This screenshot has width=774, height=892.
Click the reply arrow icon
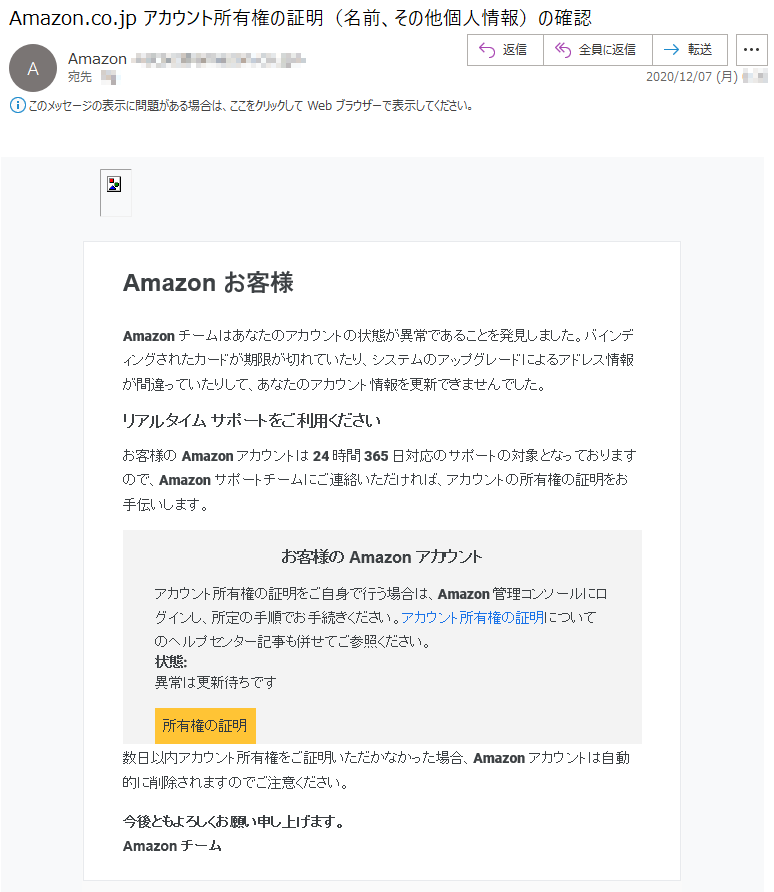(x=487, y=50)
